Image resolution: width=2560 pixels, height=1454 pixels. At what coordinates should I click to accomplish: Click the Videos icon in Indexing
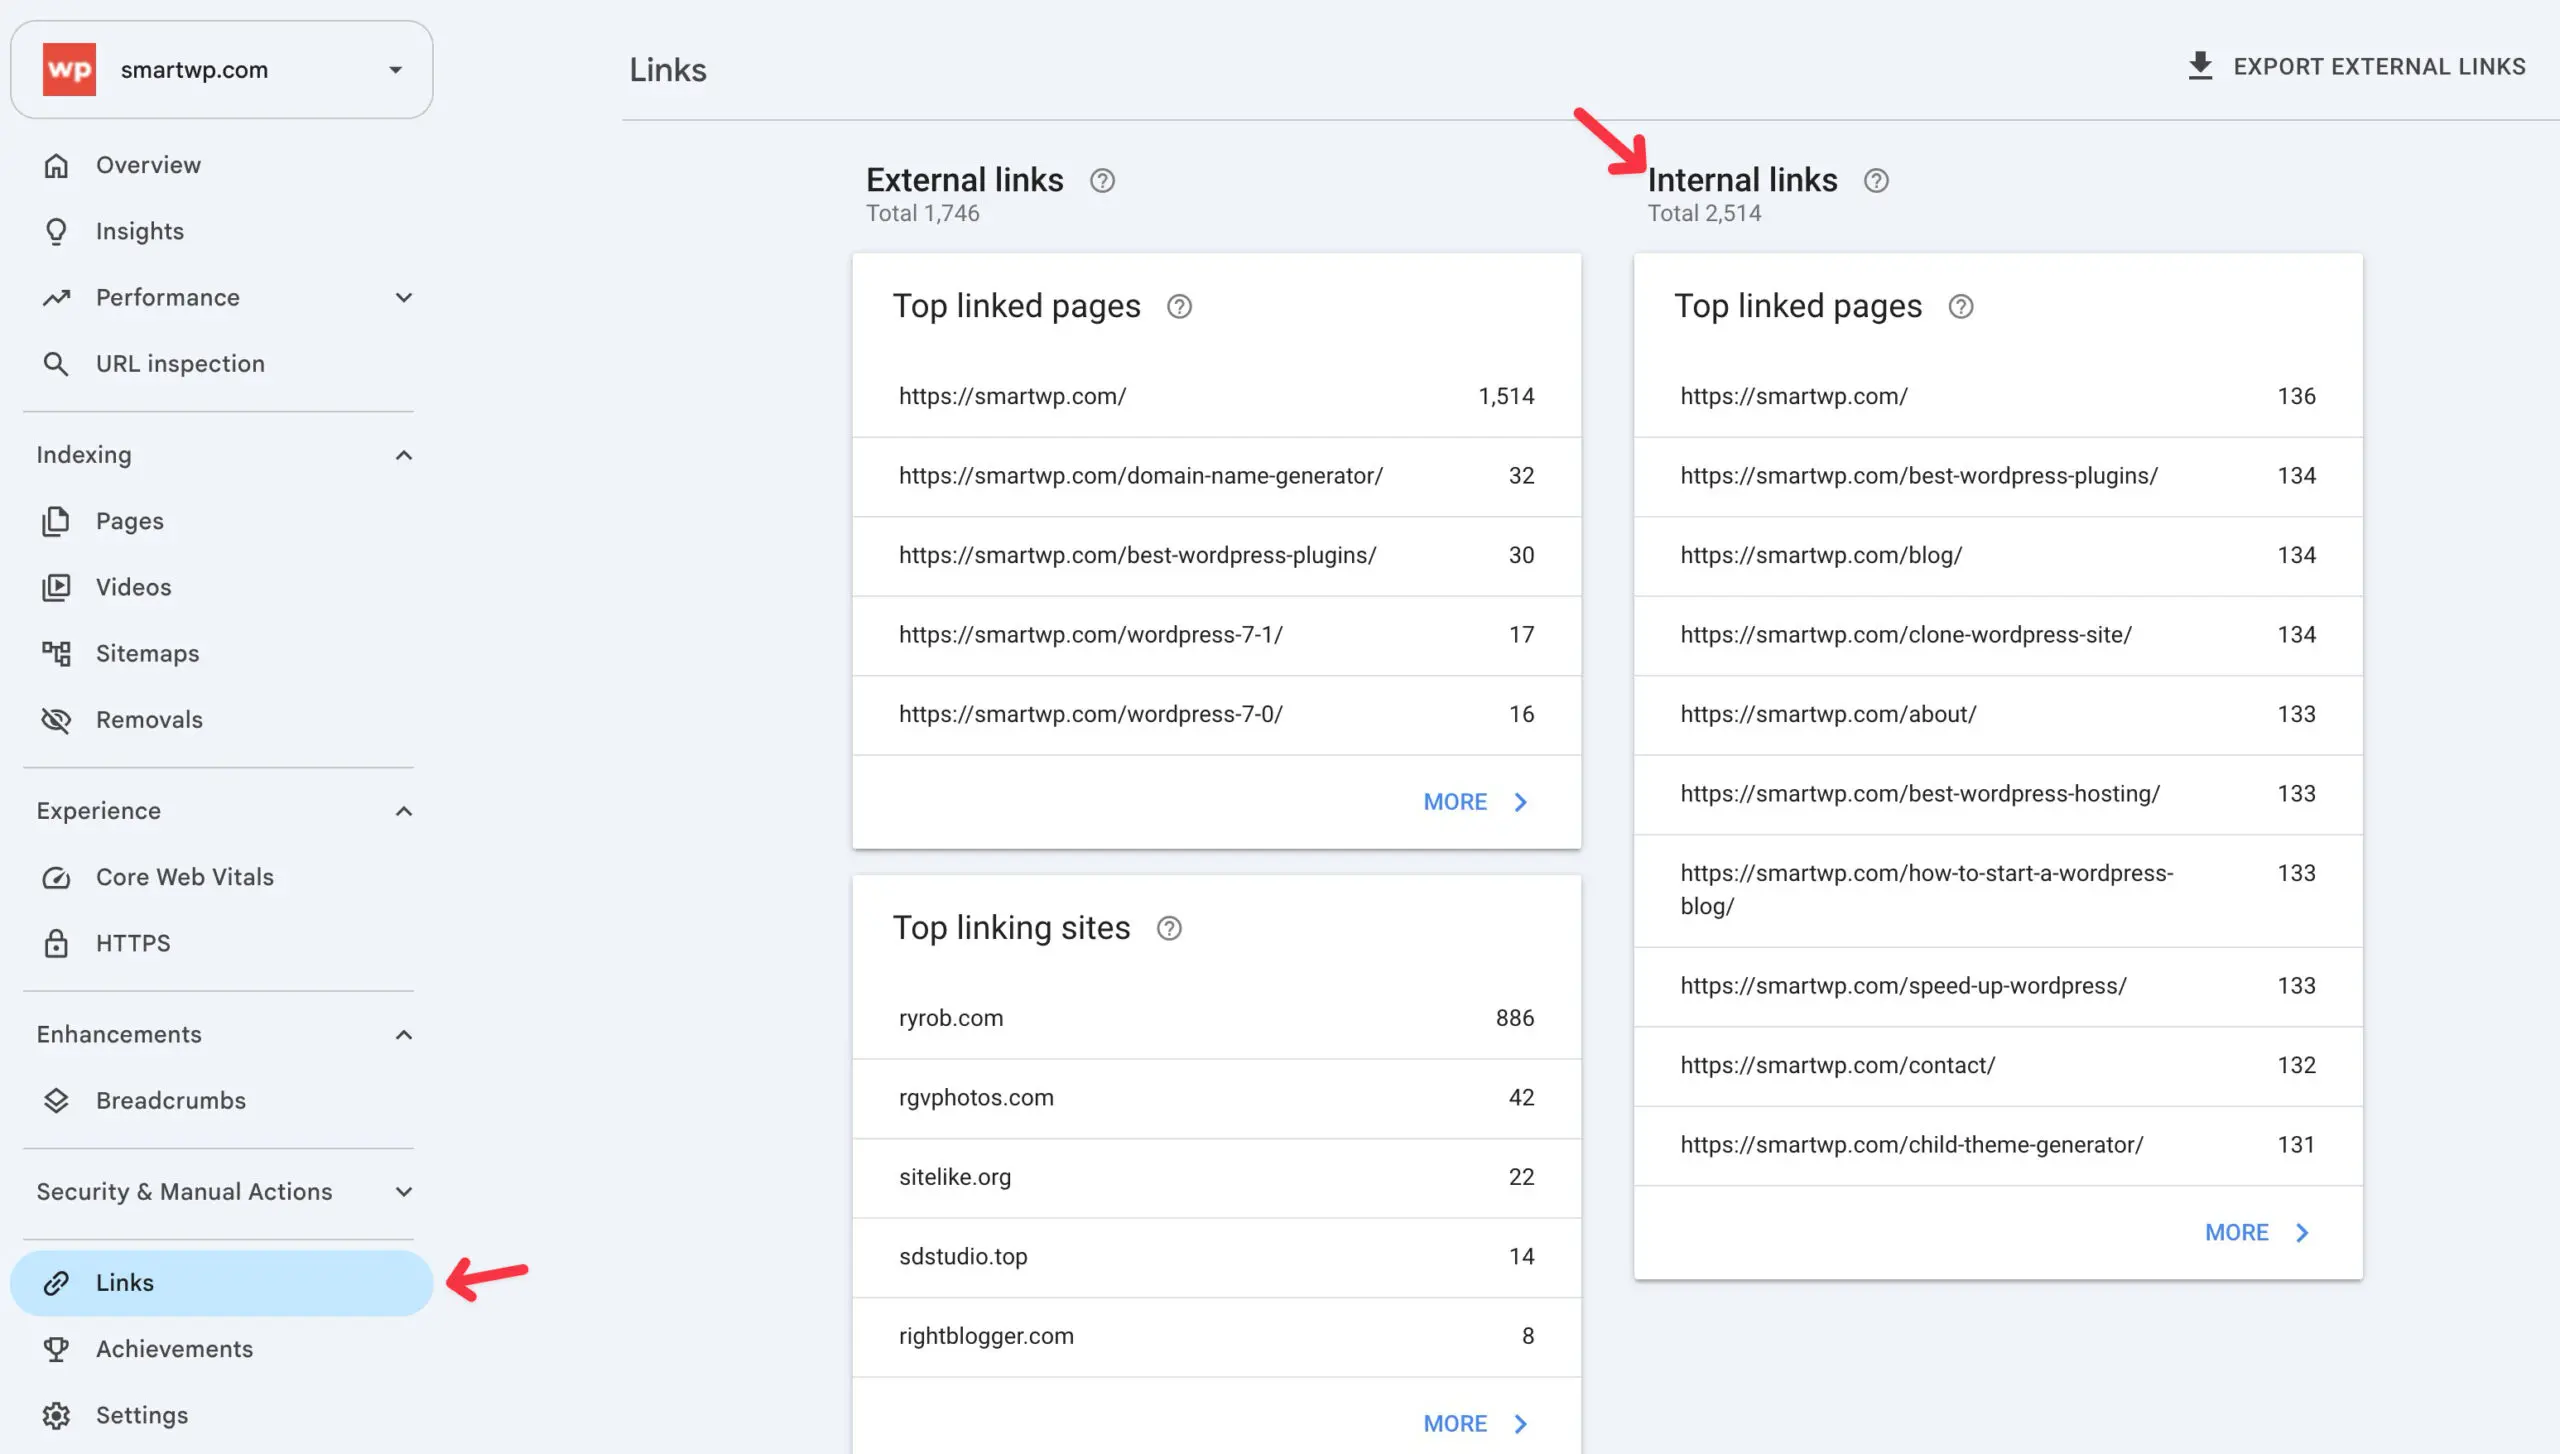click(x=56, y=587)
